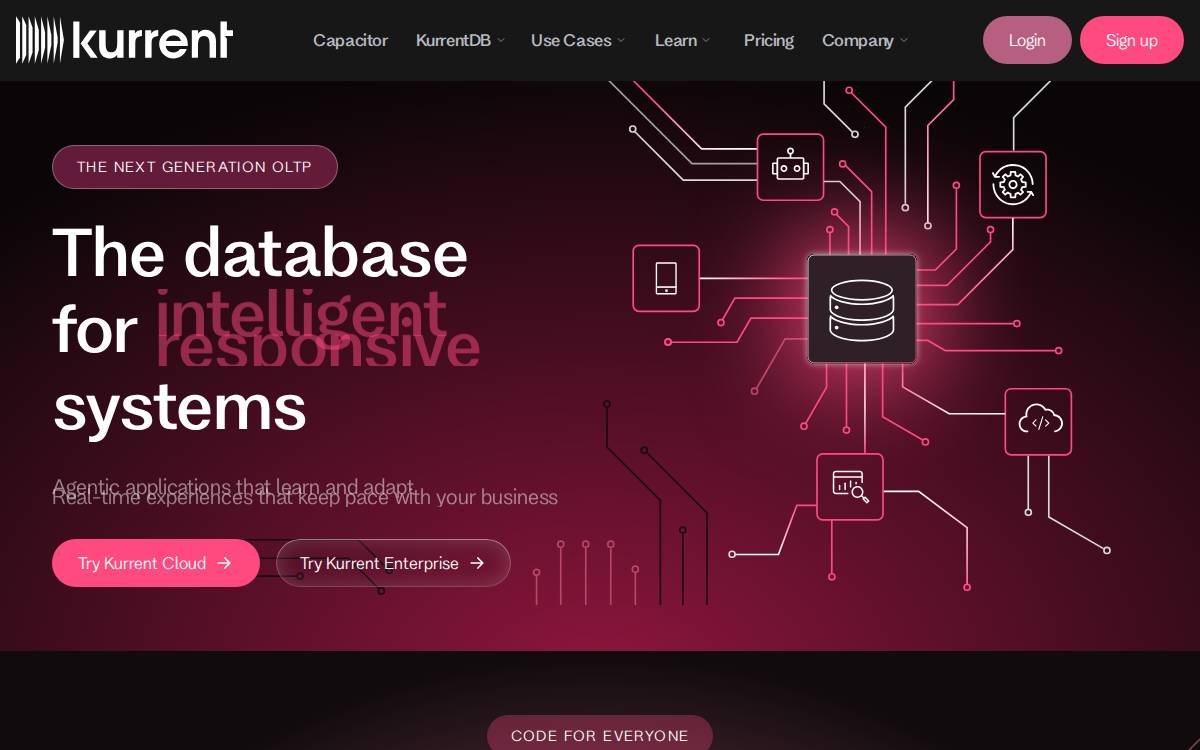Click the central database icon
This screenshot has height=750, width=1200.
pos(862,309)
